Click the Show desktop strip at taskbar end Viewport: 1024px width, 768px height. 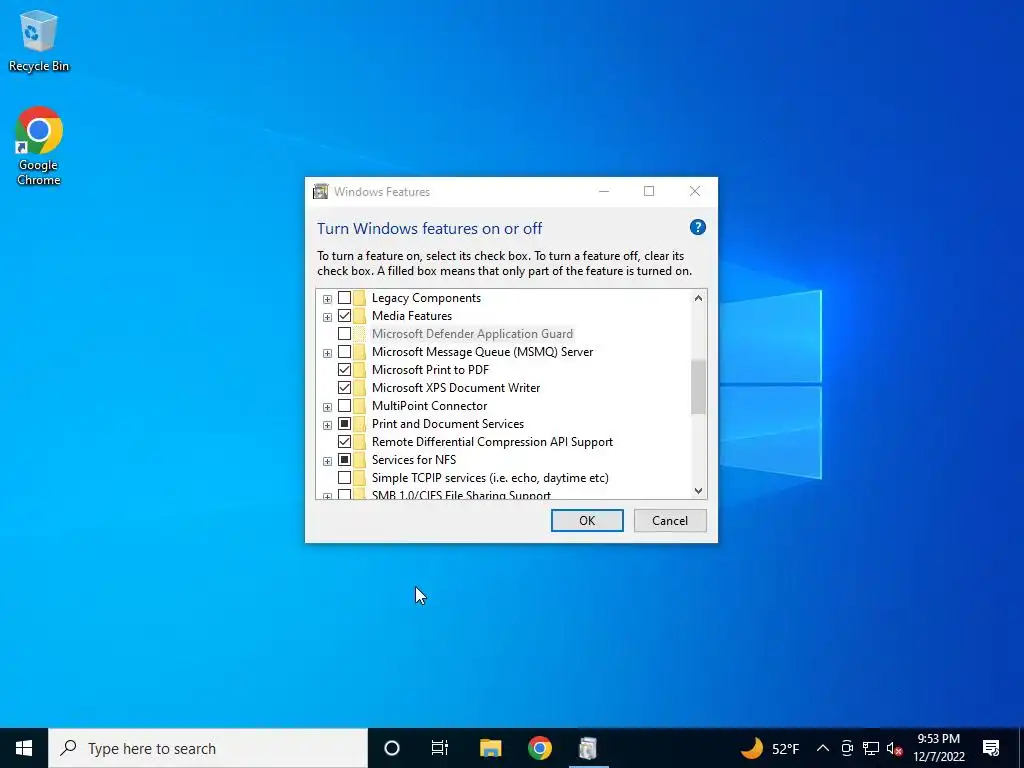[1021, 748]
